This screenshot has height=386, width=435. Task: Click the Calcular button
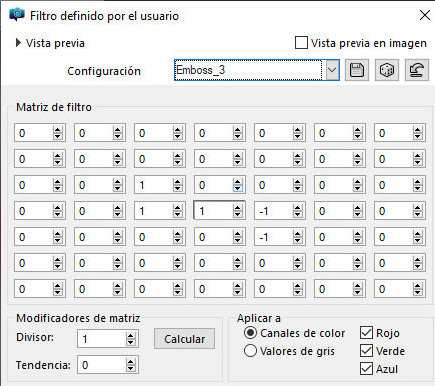pos(184,339)
